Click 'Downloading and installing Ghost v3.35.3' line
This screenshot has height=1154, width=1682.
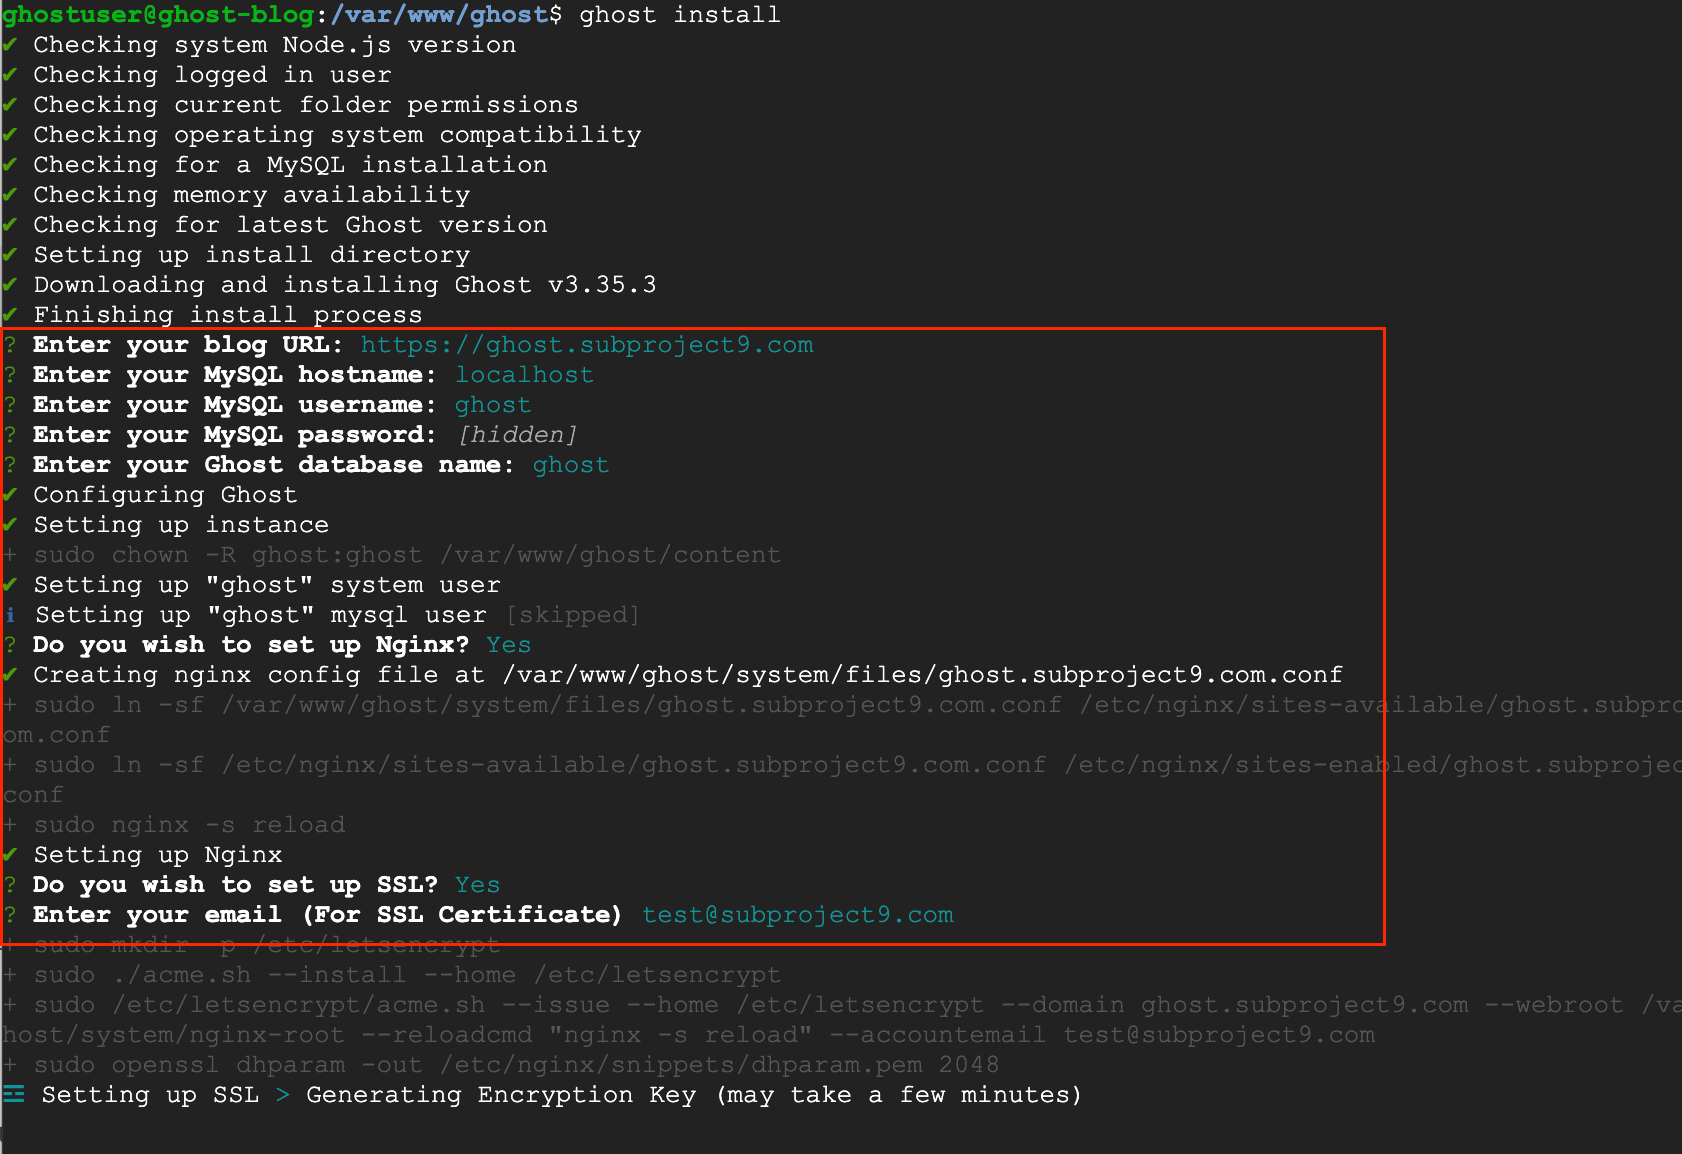pos(345,285)
